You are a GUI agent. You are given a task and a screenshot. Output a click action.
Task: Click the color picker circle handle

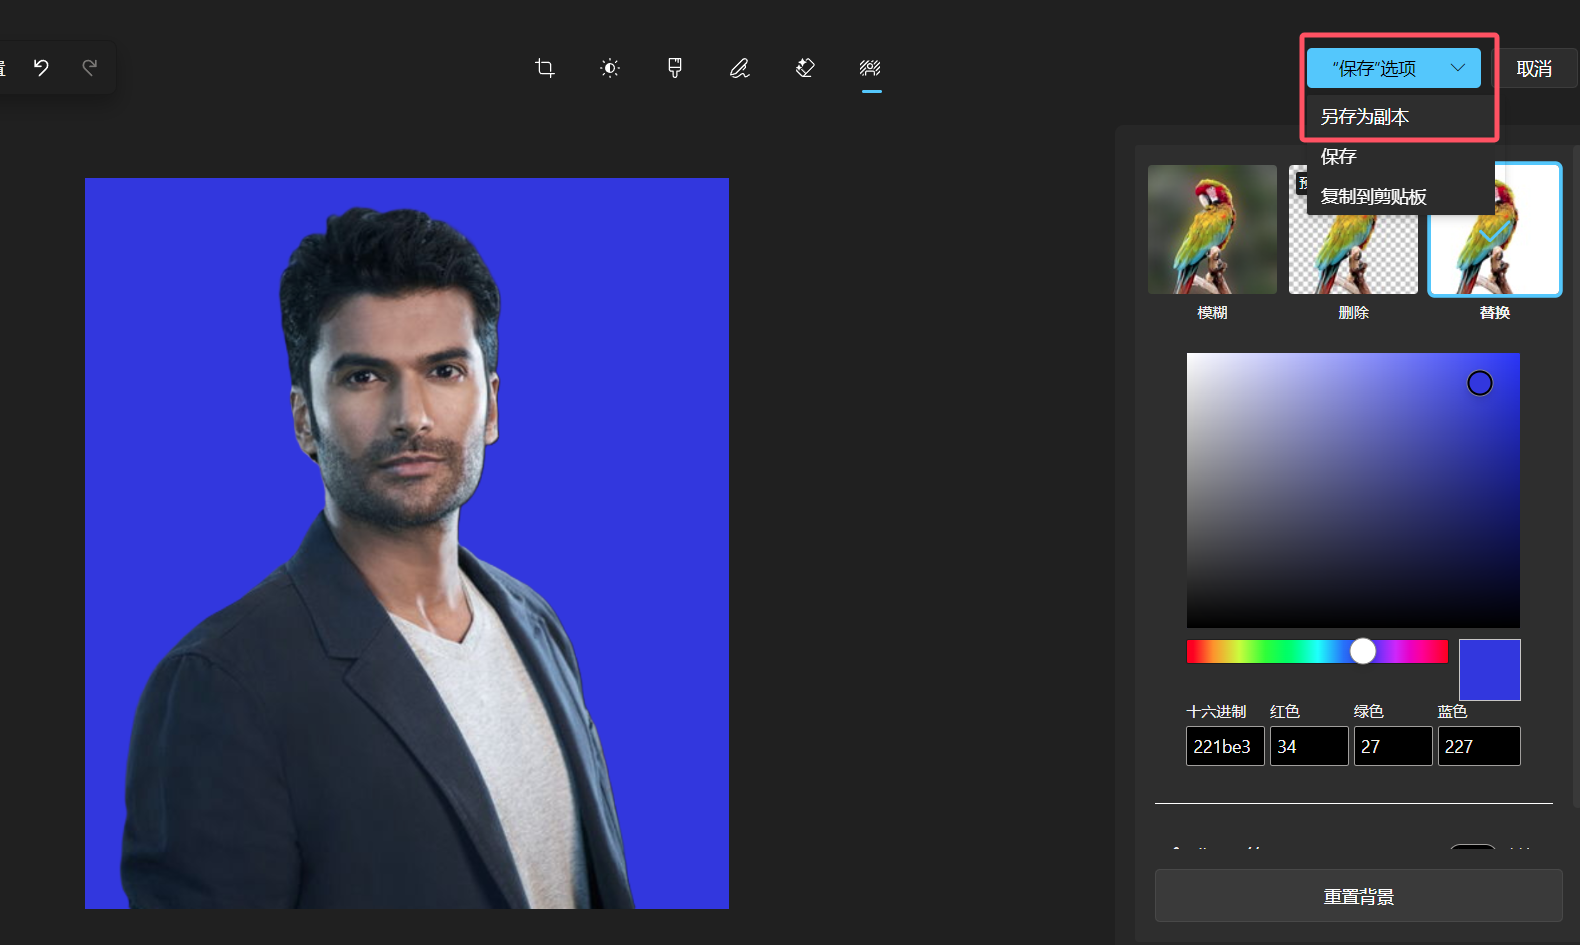[x=1480, y=383]
